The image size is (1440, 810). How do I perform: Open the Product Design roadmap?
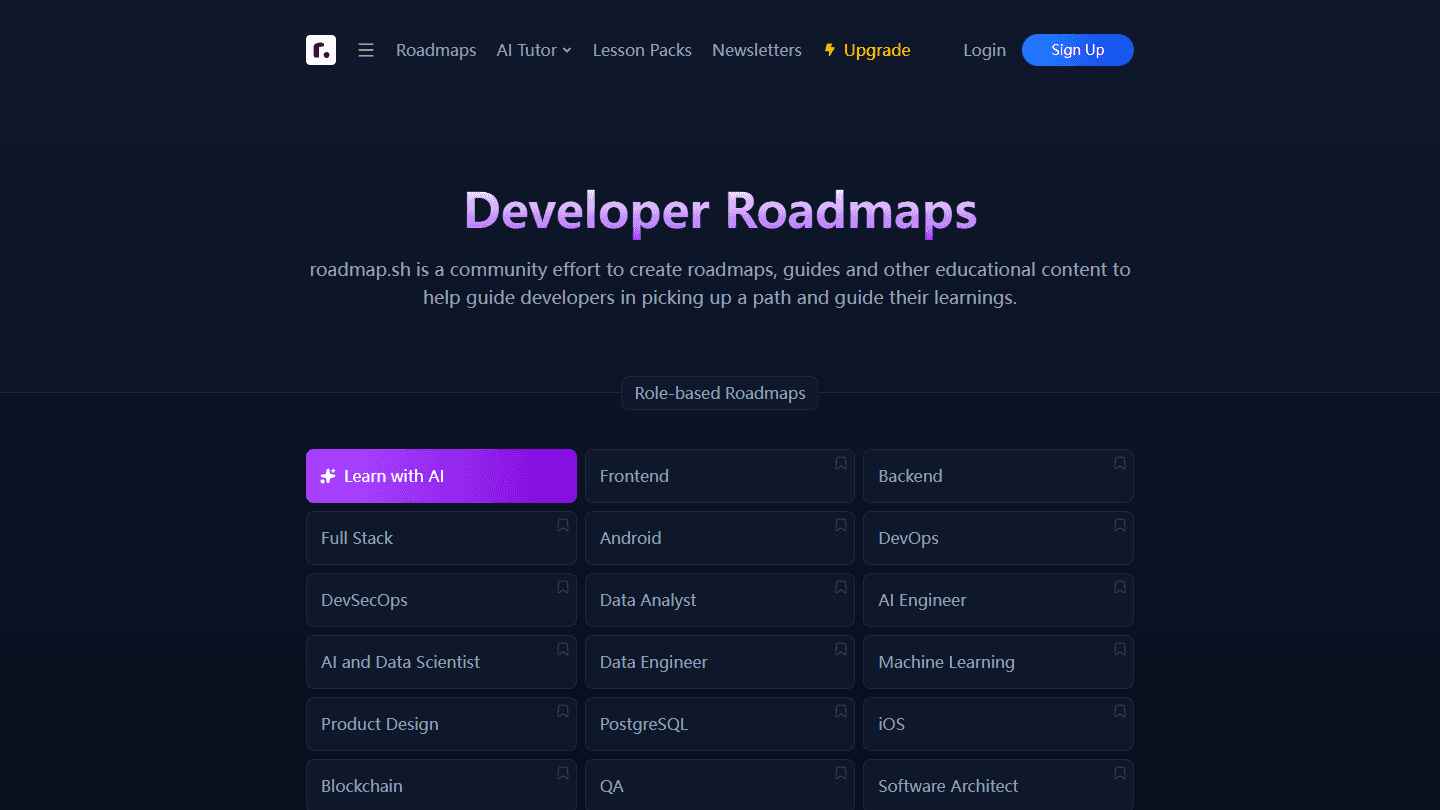pos(441,724)
